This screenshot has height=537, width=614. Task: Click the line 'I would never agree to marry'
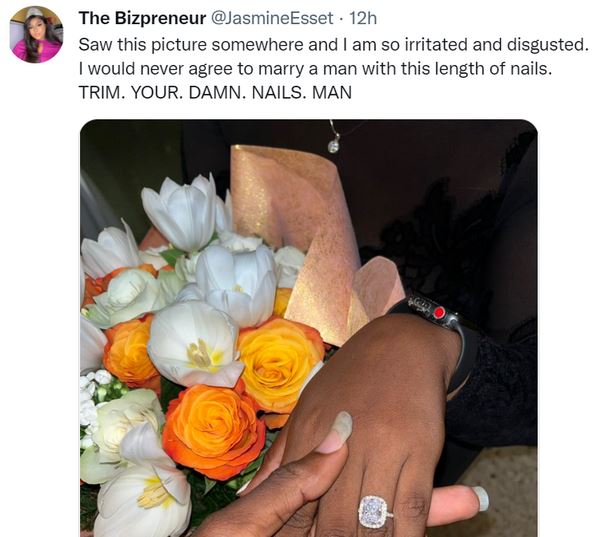[x=315, y=69]
